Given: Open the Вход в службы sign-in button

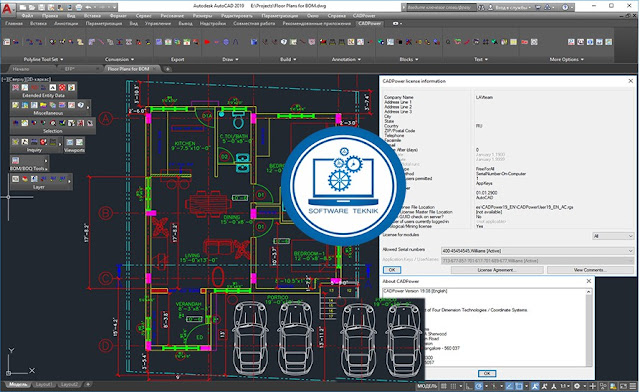Looking at the screenshot, I should point(512,7).
